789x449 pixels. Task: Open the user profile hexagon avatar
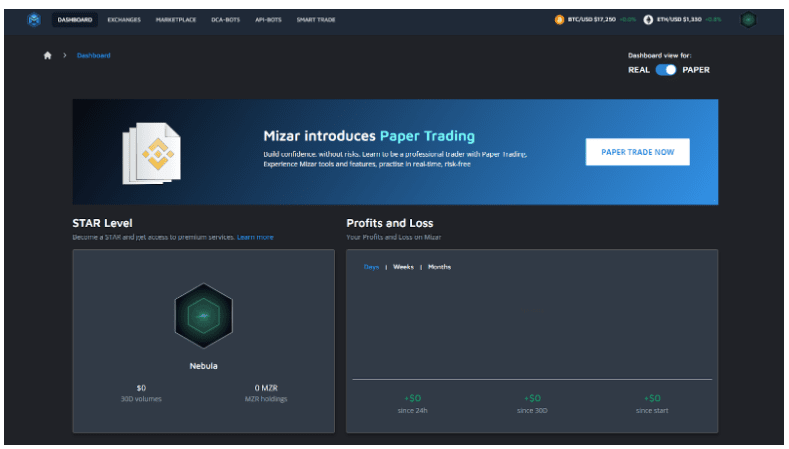tap(748, 20)
